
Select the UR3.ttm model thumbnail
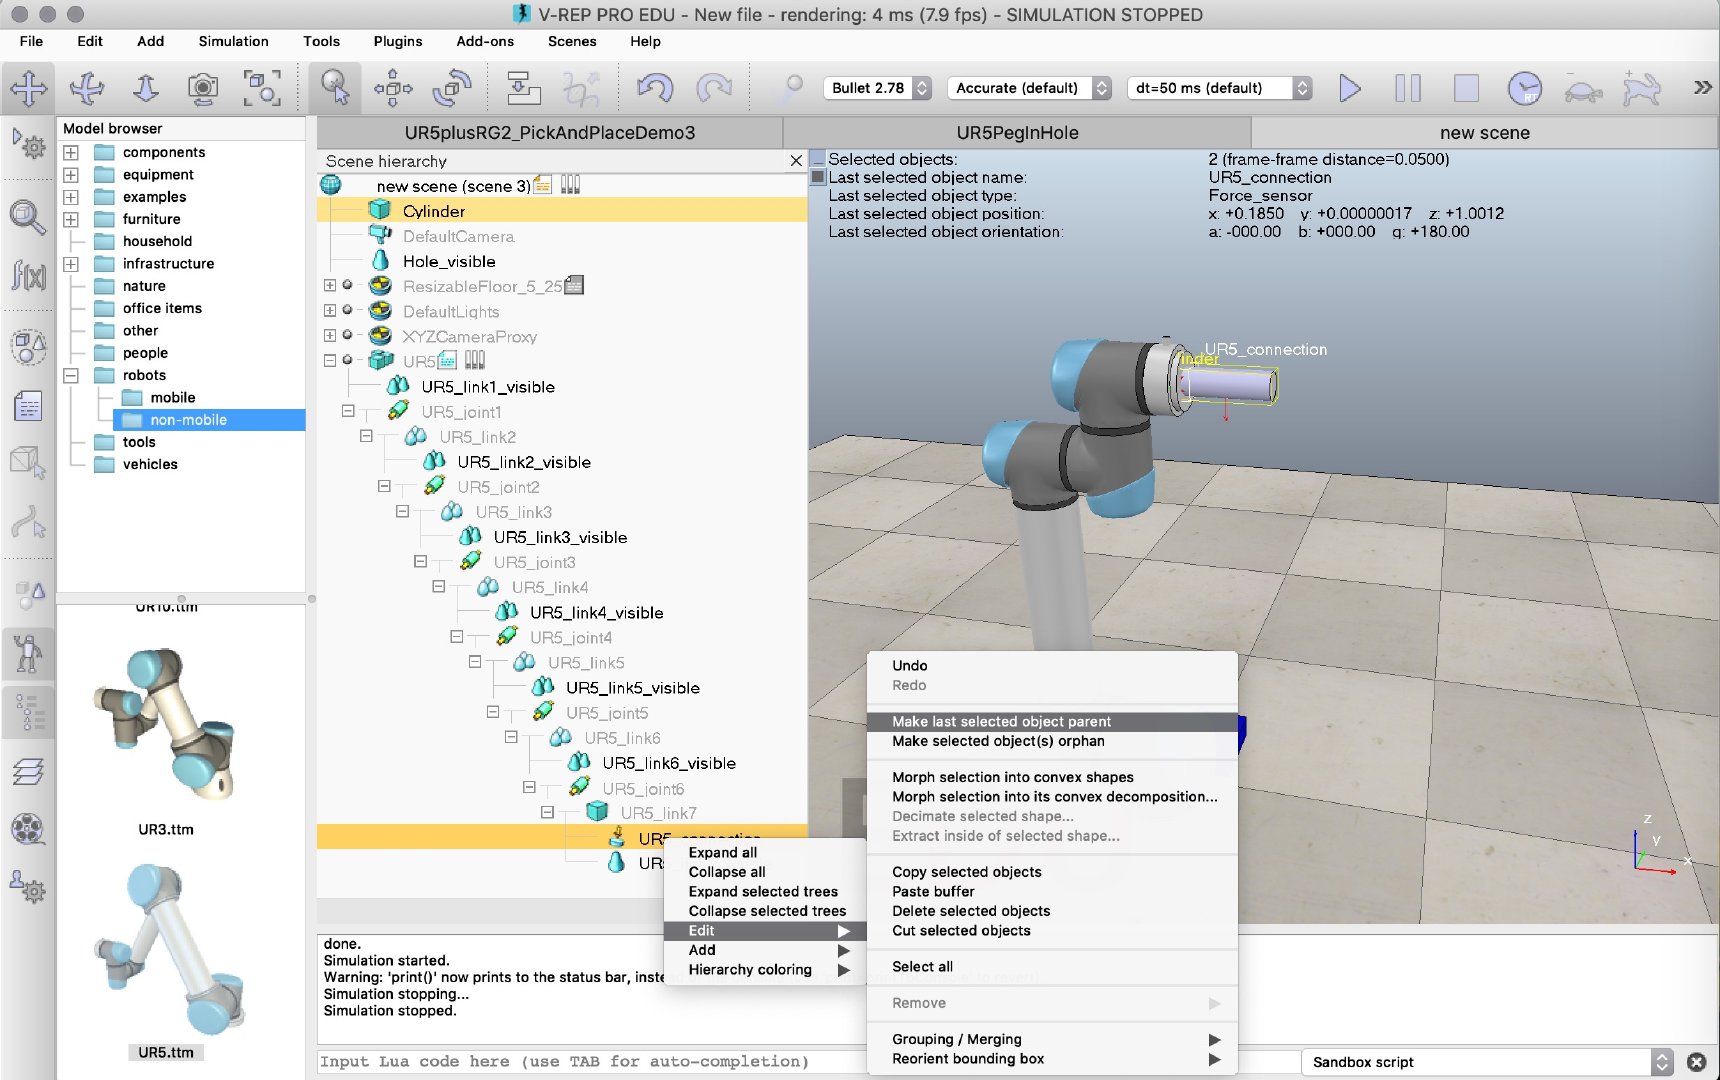[166, 725]
